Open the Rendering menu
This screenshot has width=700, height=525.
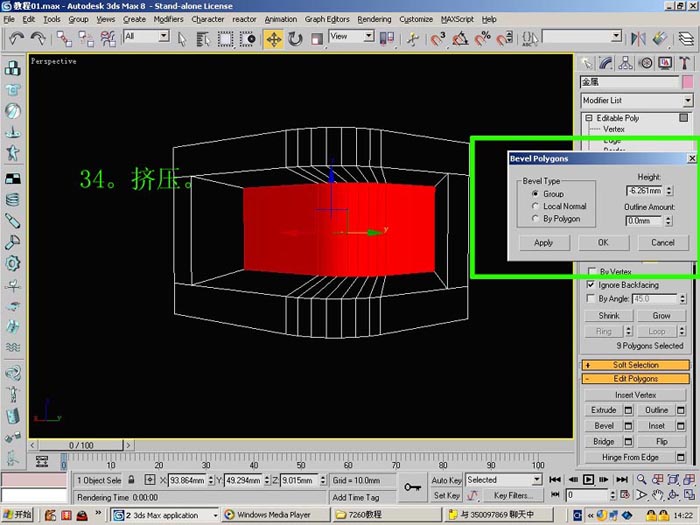374,19
